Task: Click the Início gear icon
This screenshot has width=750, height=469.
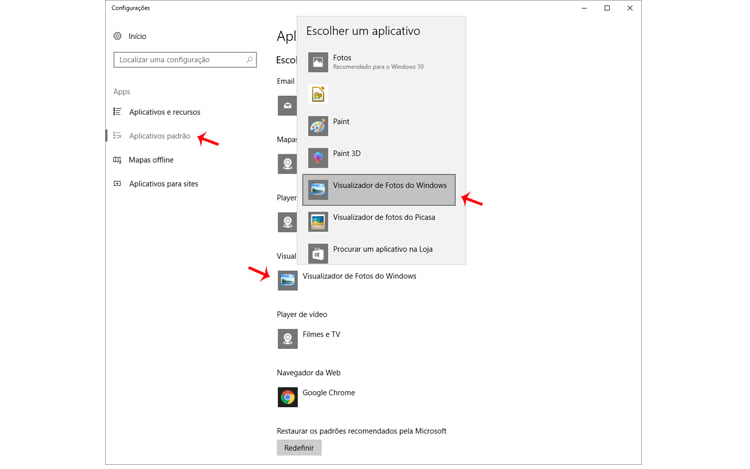Action: pyautogui.click(x=118, y=36)
